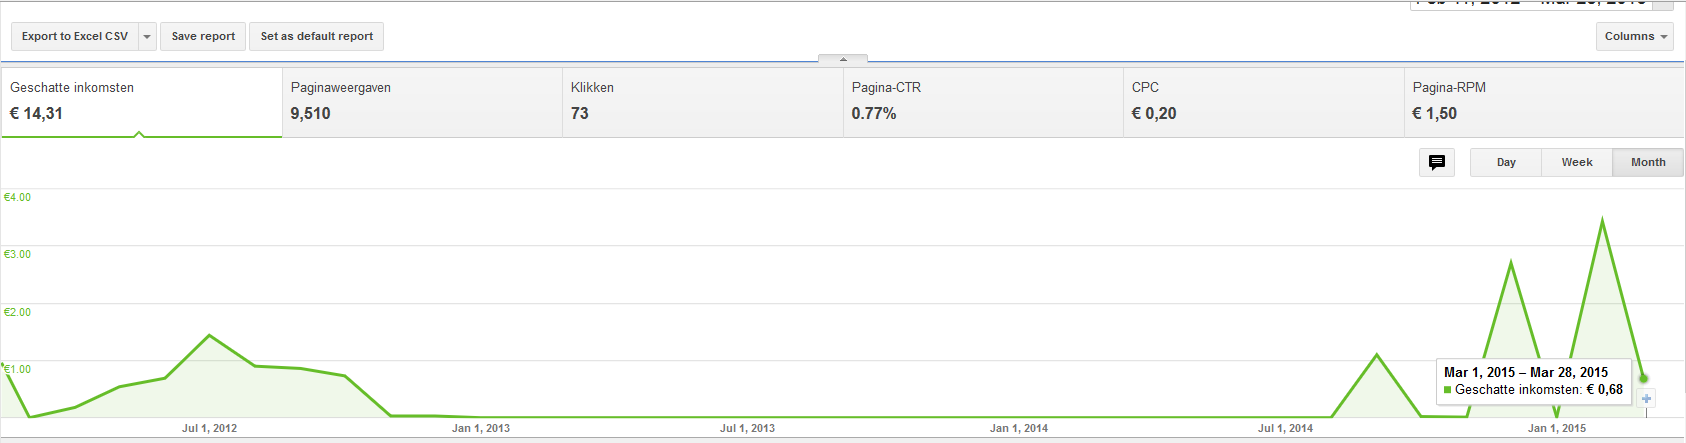Click the March 2015 data point on chart
The height and width of the screenshot is (443, 1686).
(x=1643, y=378)
